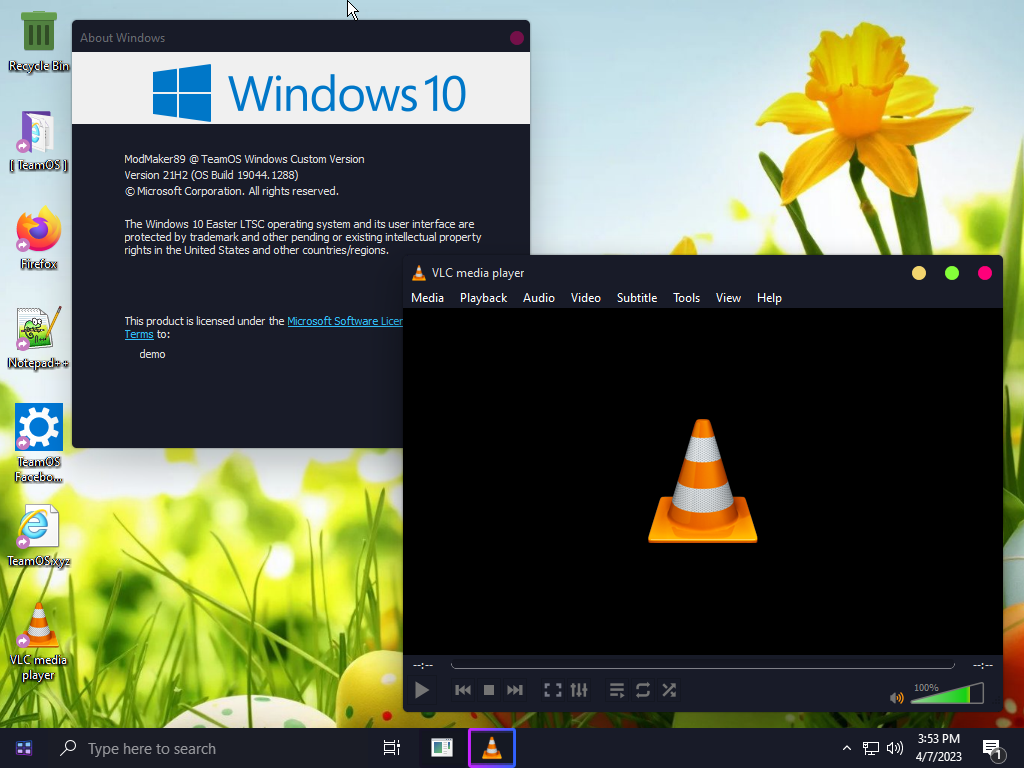
Task: Open the Subtitle menu
Action: coord(637,298)
